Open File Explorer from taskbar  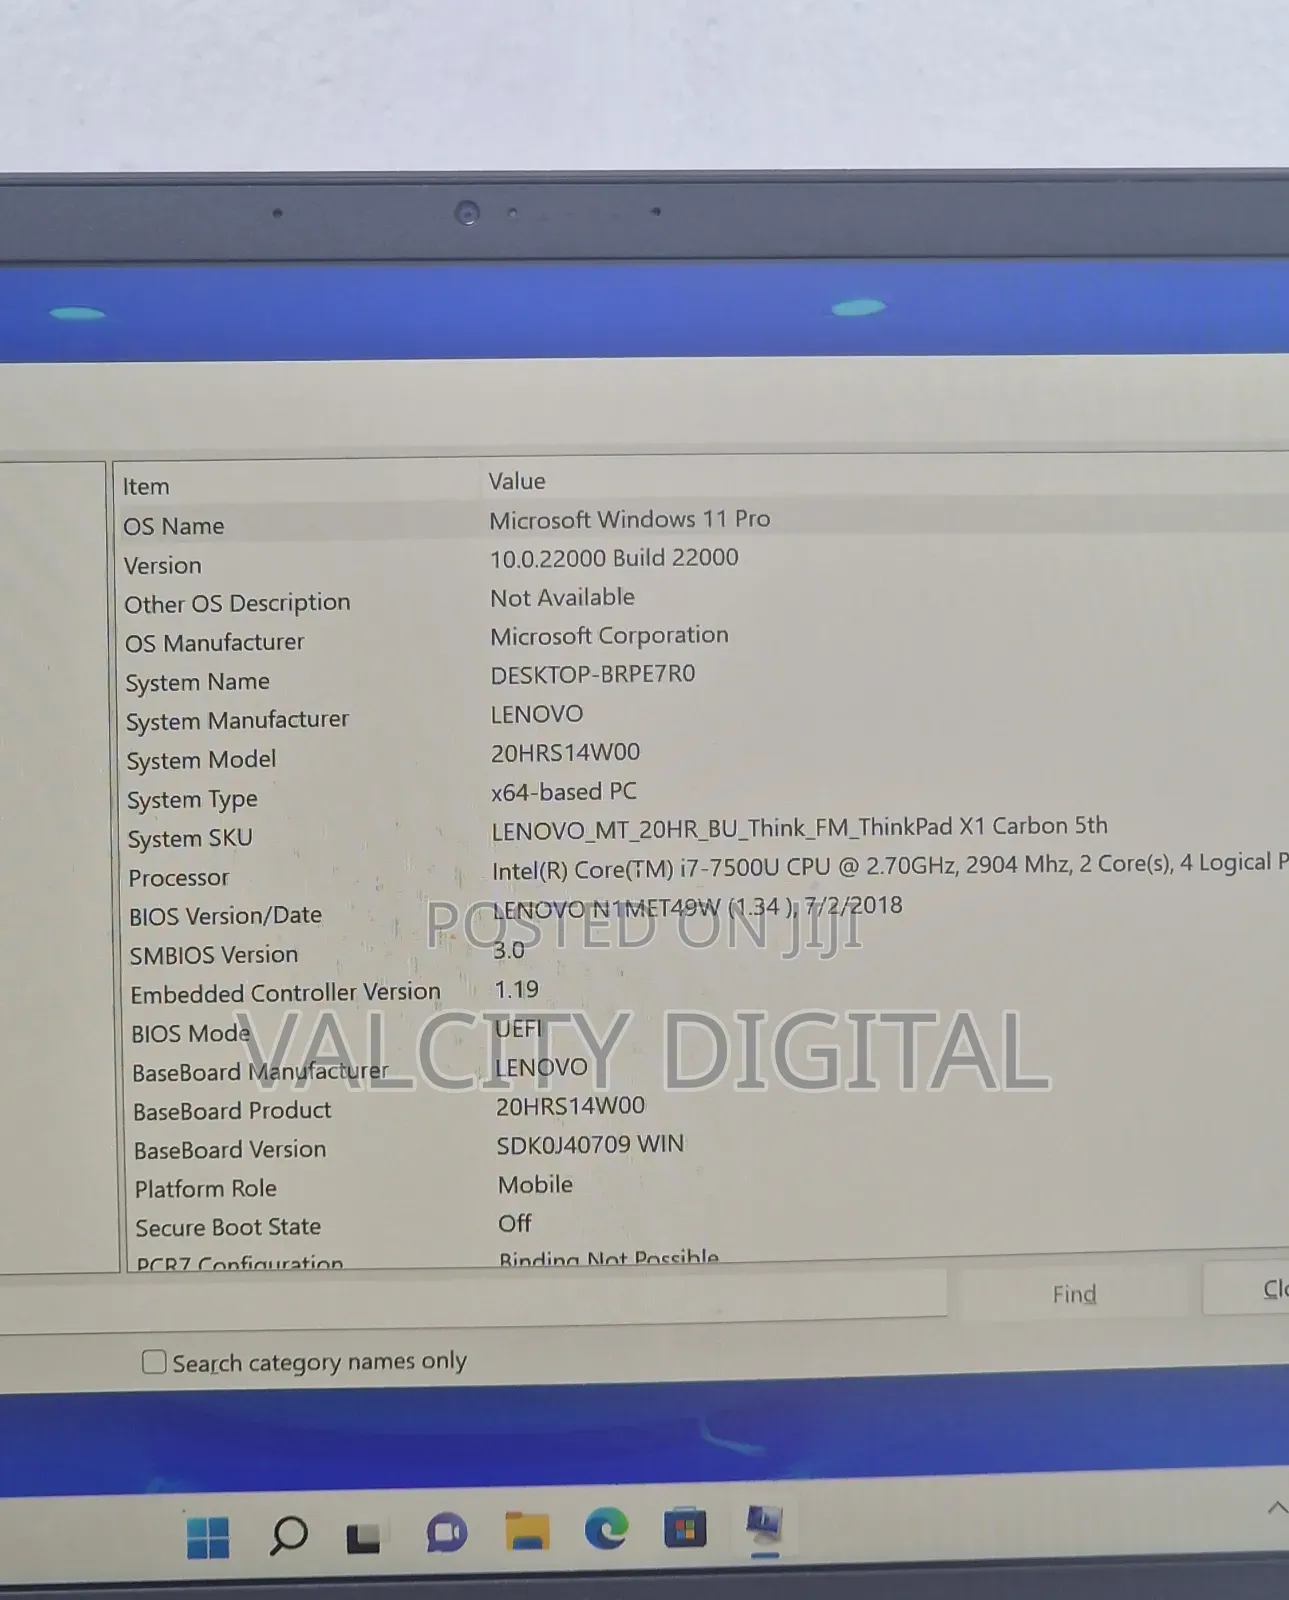pyautogui.click(x=527, y=1531)
